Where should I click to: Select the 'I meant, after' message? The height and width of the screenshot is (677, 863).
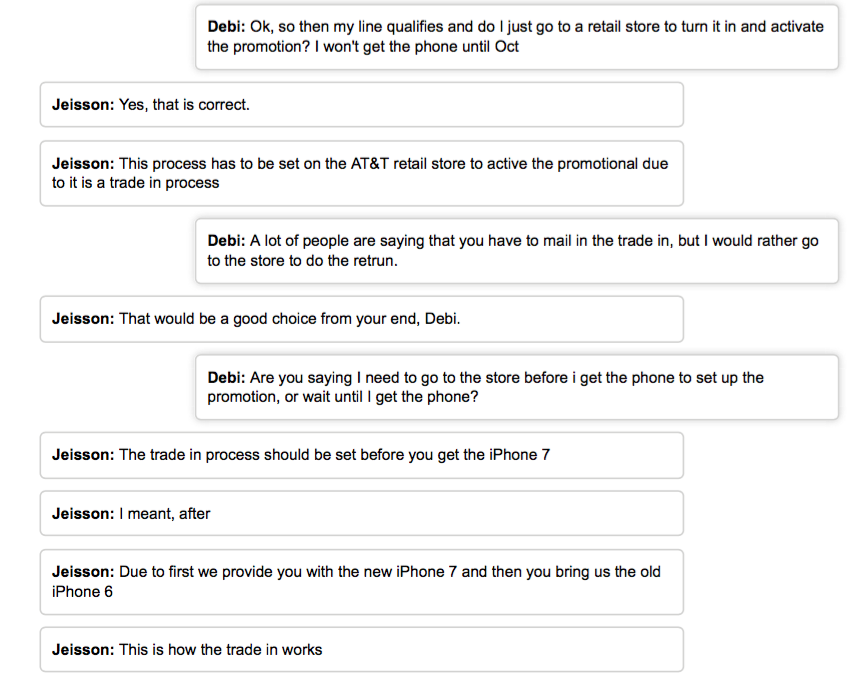362,514
